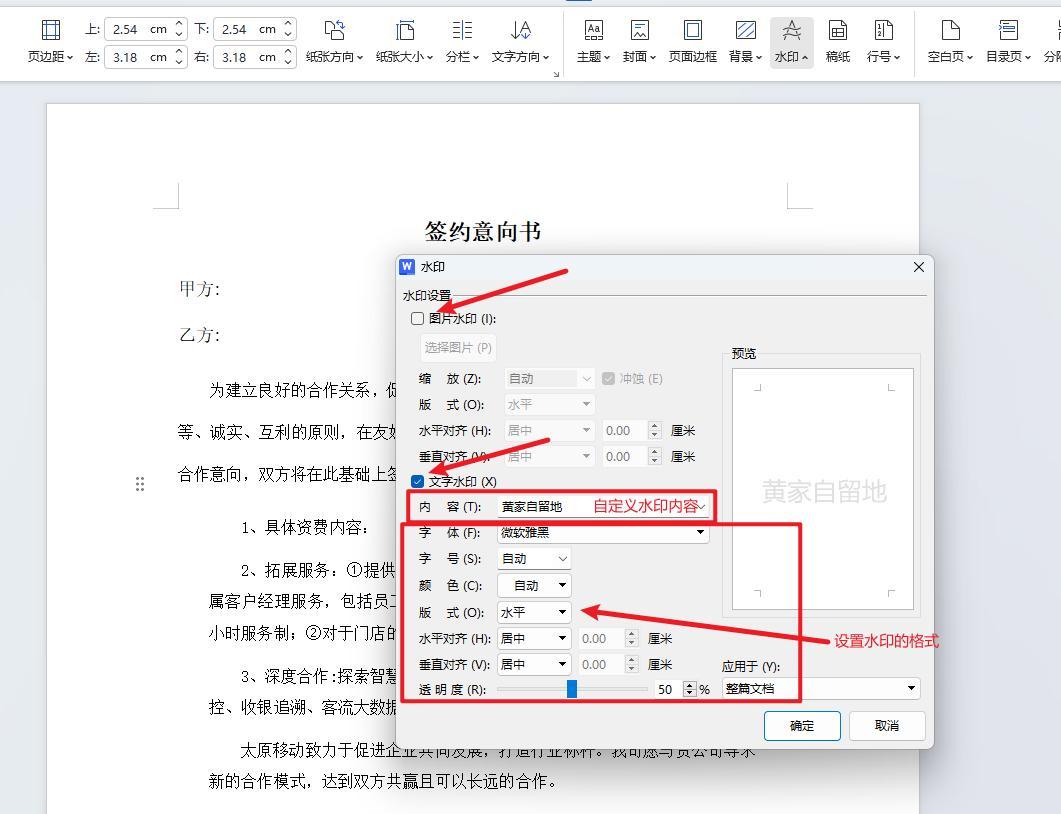Viewport: 1061px width, 814px height.
Task: Click the watermark preview thumbnail
Action: [823, 489]
